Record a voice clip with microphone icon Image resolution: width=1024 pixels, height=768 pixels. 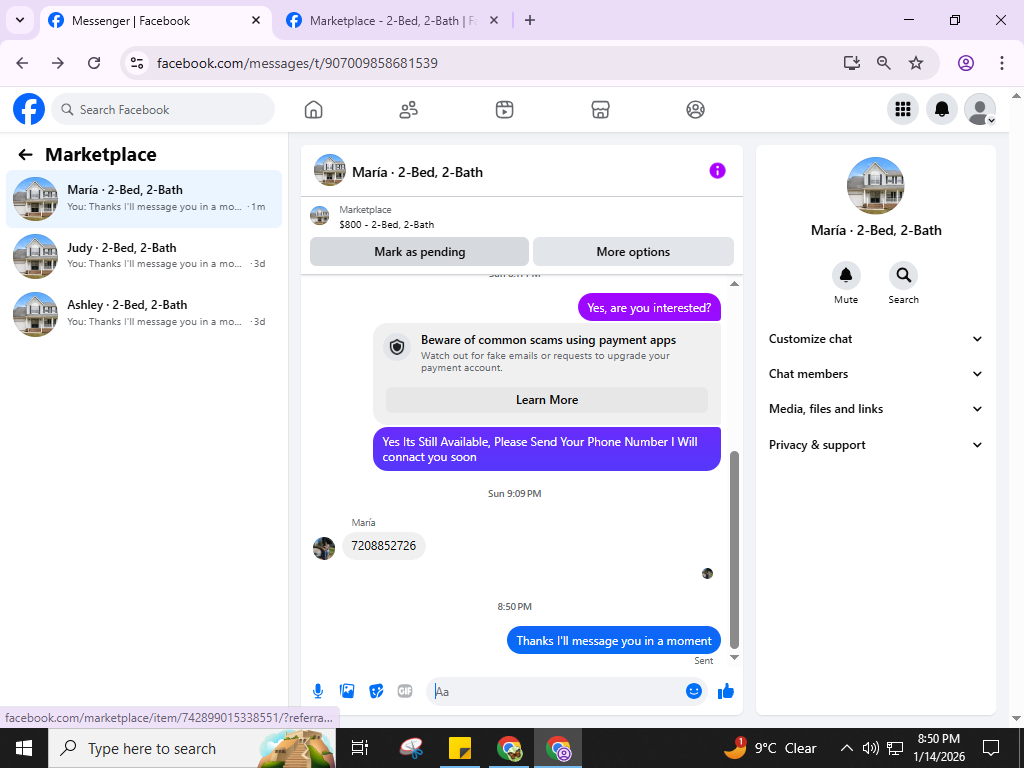pyautogui.click(x=317, y=691)
